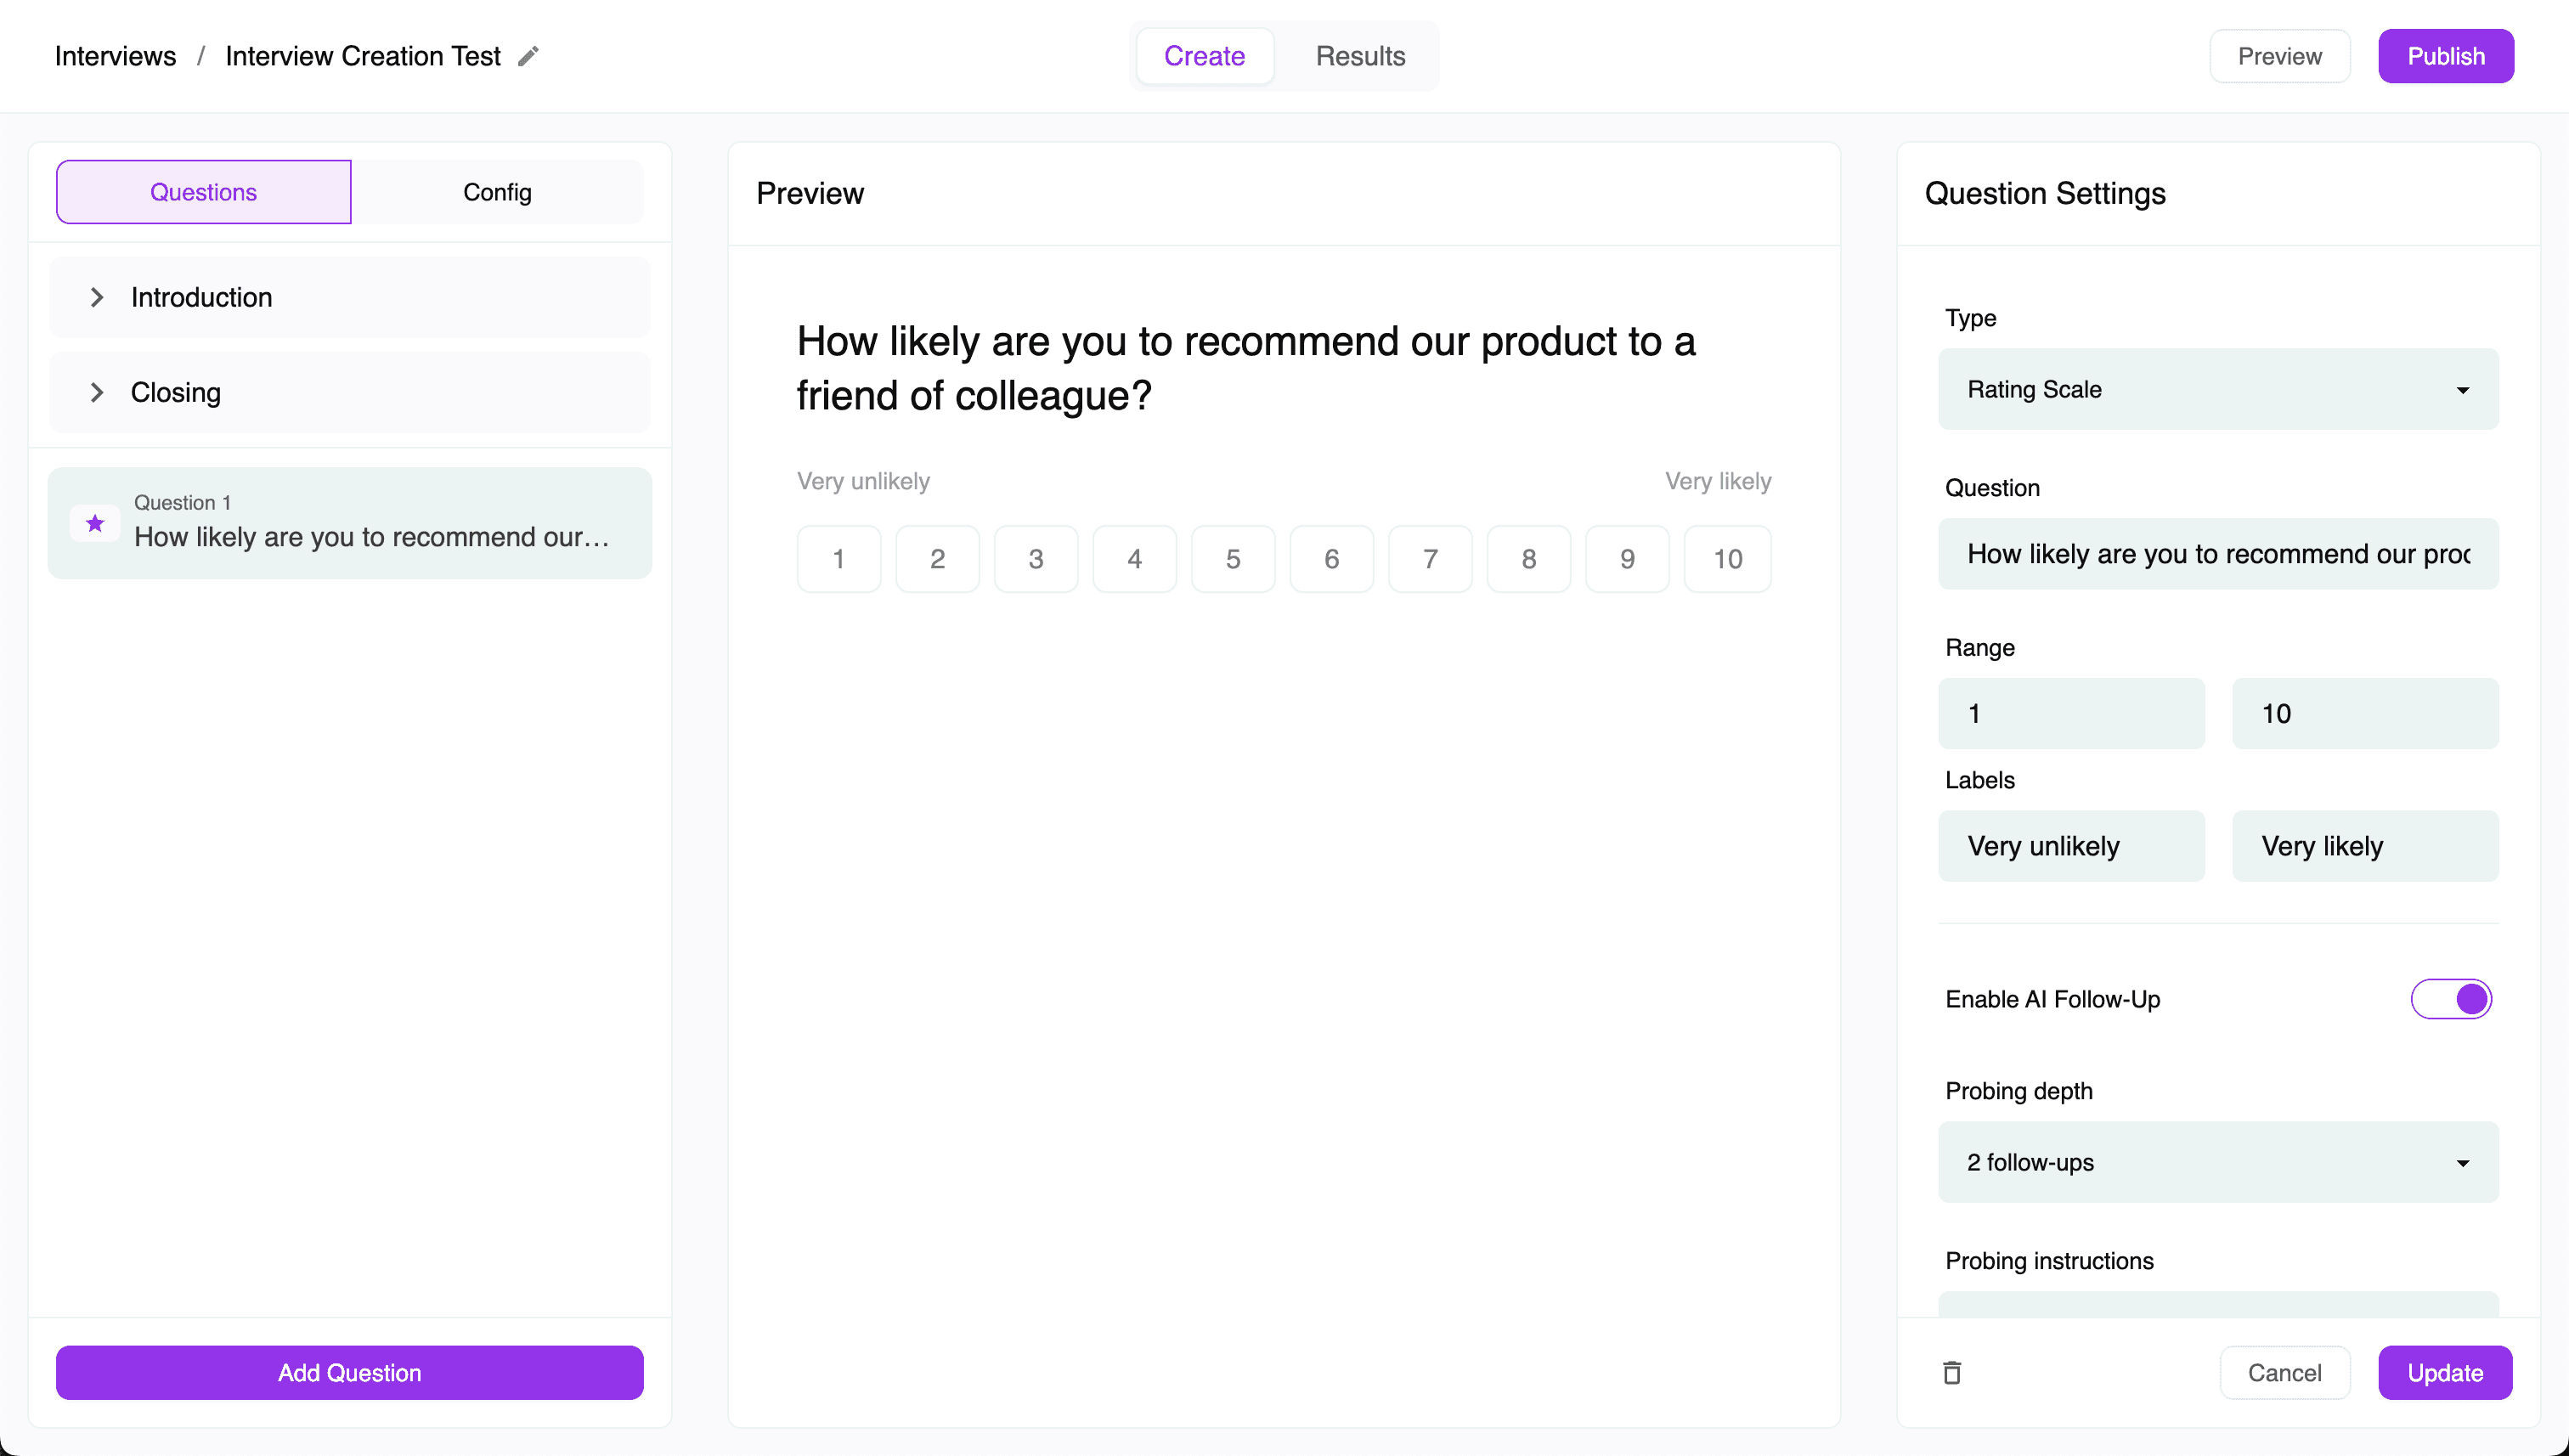
Task: Edit the interview title via pencil icon
Action: click(527, 56)
